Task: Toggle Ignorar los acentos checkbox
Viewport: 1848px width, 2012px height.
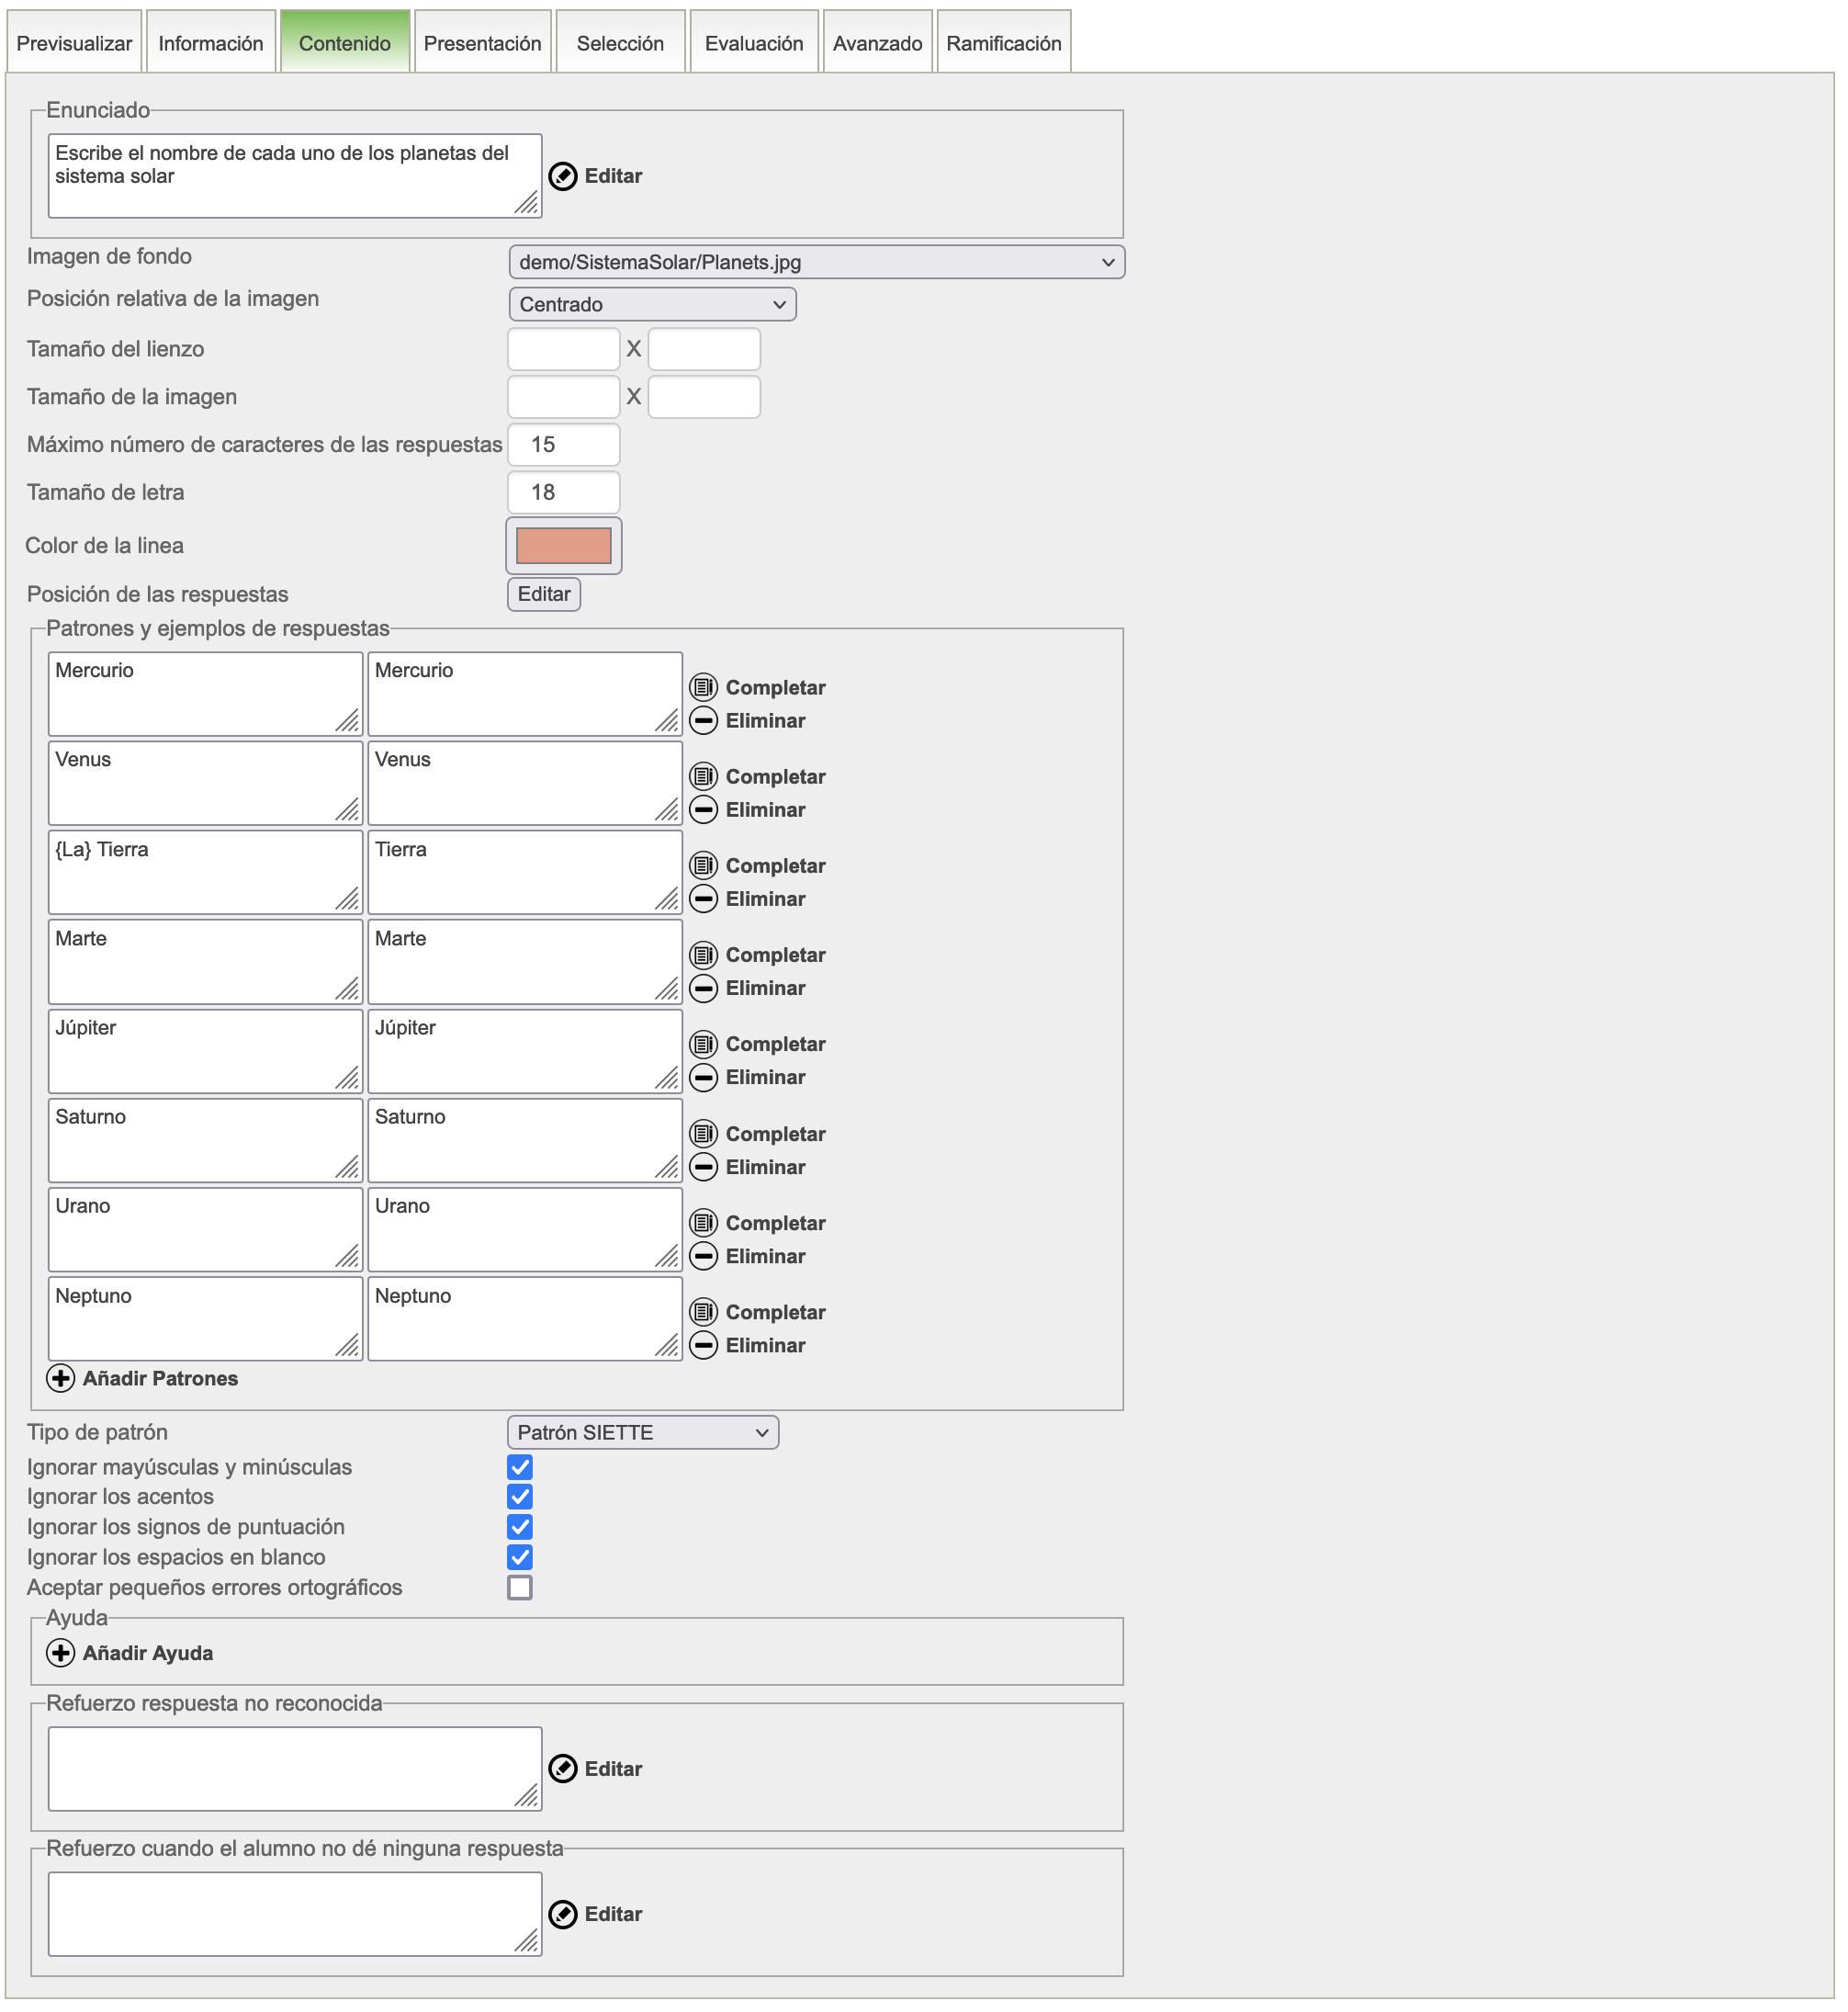Action: click(x=520, y=1497)
